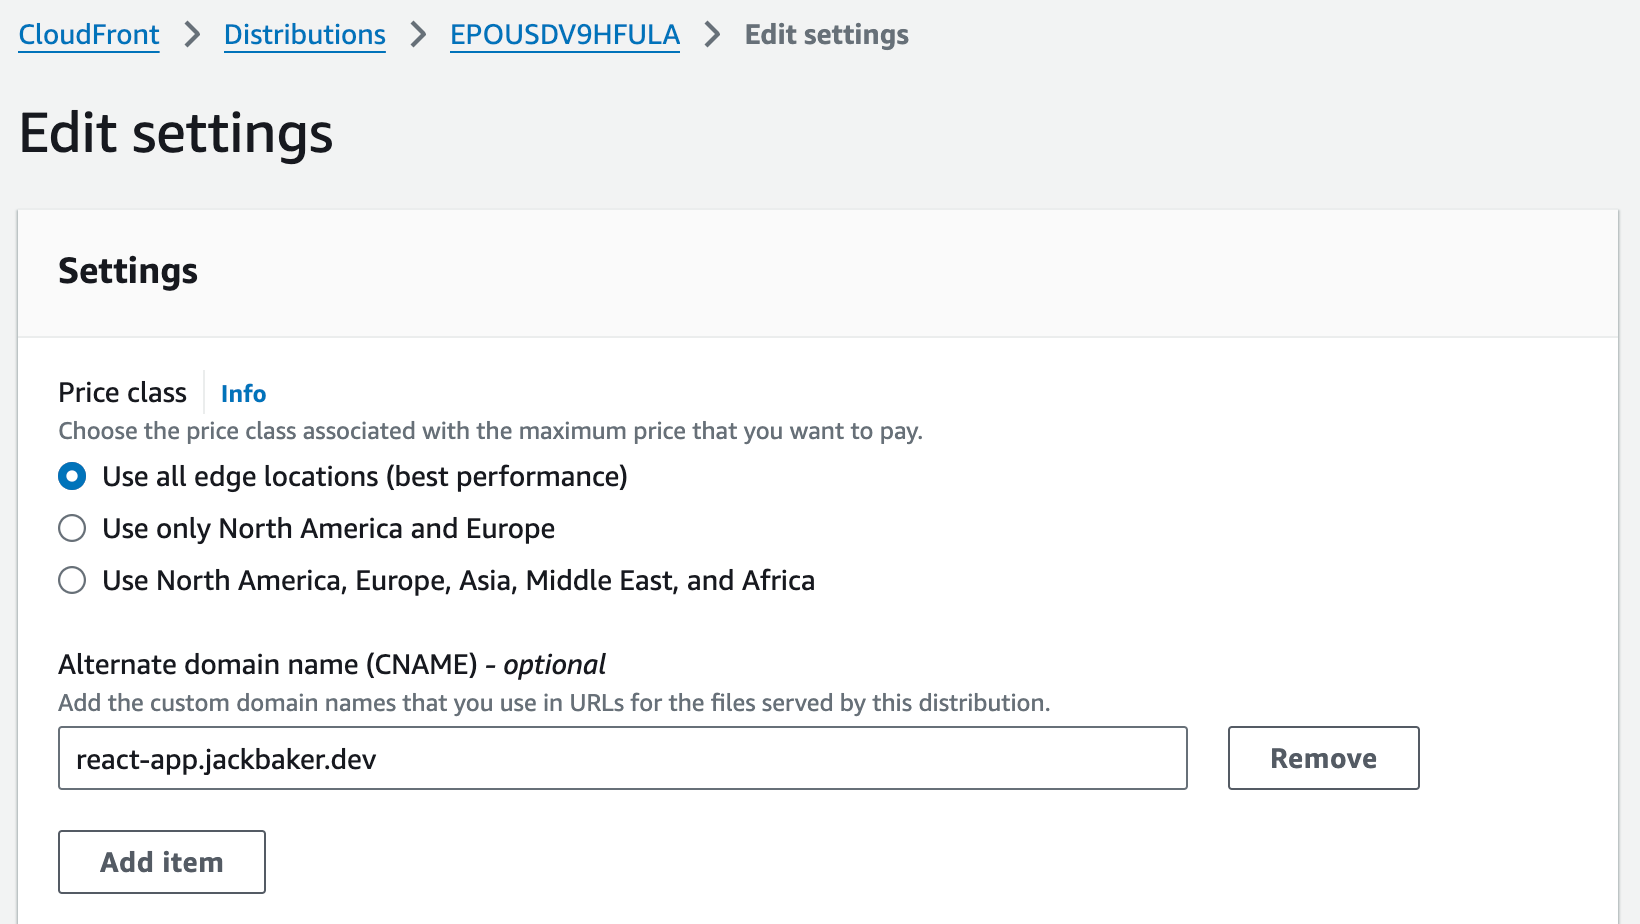
Task: Click the price class description text
Action: 490,432
